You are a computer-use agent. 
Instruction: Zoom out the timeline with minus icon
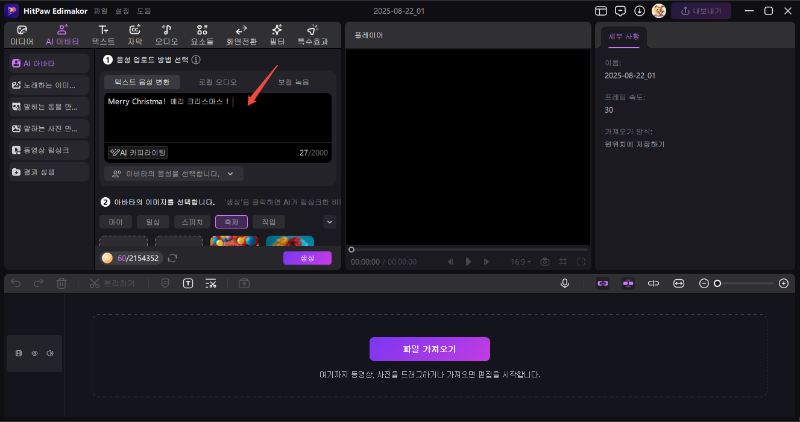tap(704, 283)
